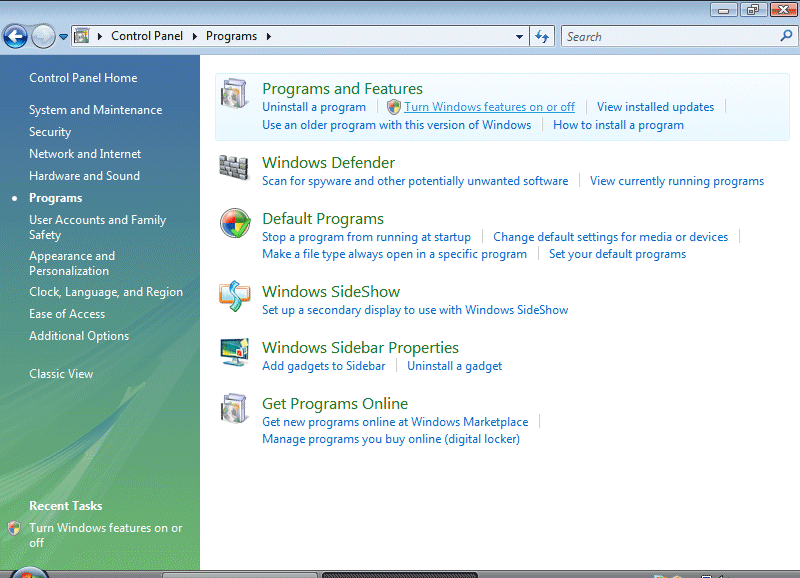This screenshot has height=578, width=800.
Task: Click the Windows Defender brick wall icon
Action: point(234,168)
